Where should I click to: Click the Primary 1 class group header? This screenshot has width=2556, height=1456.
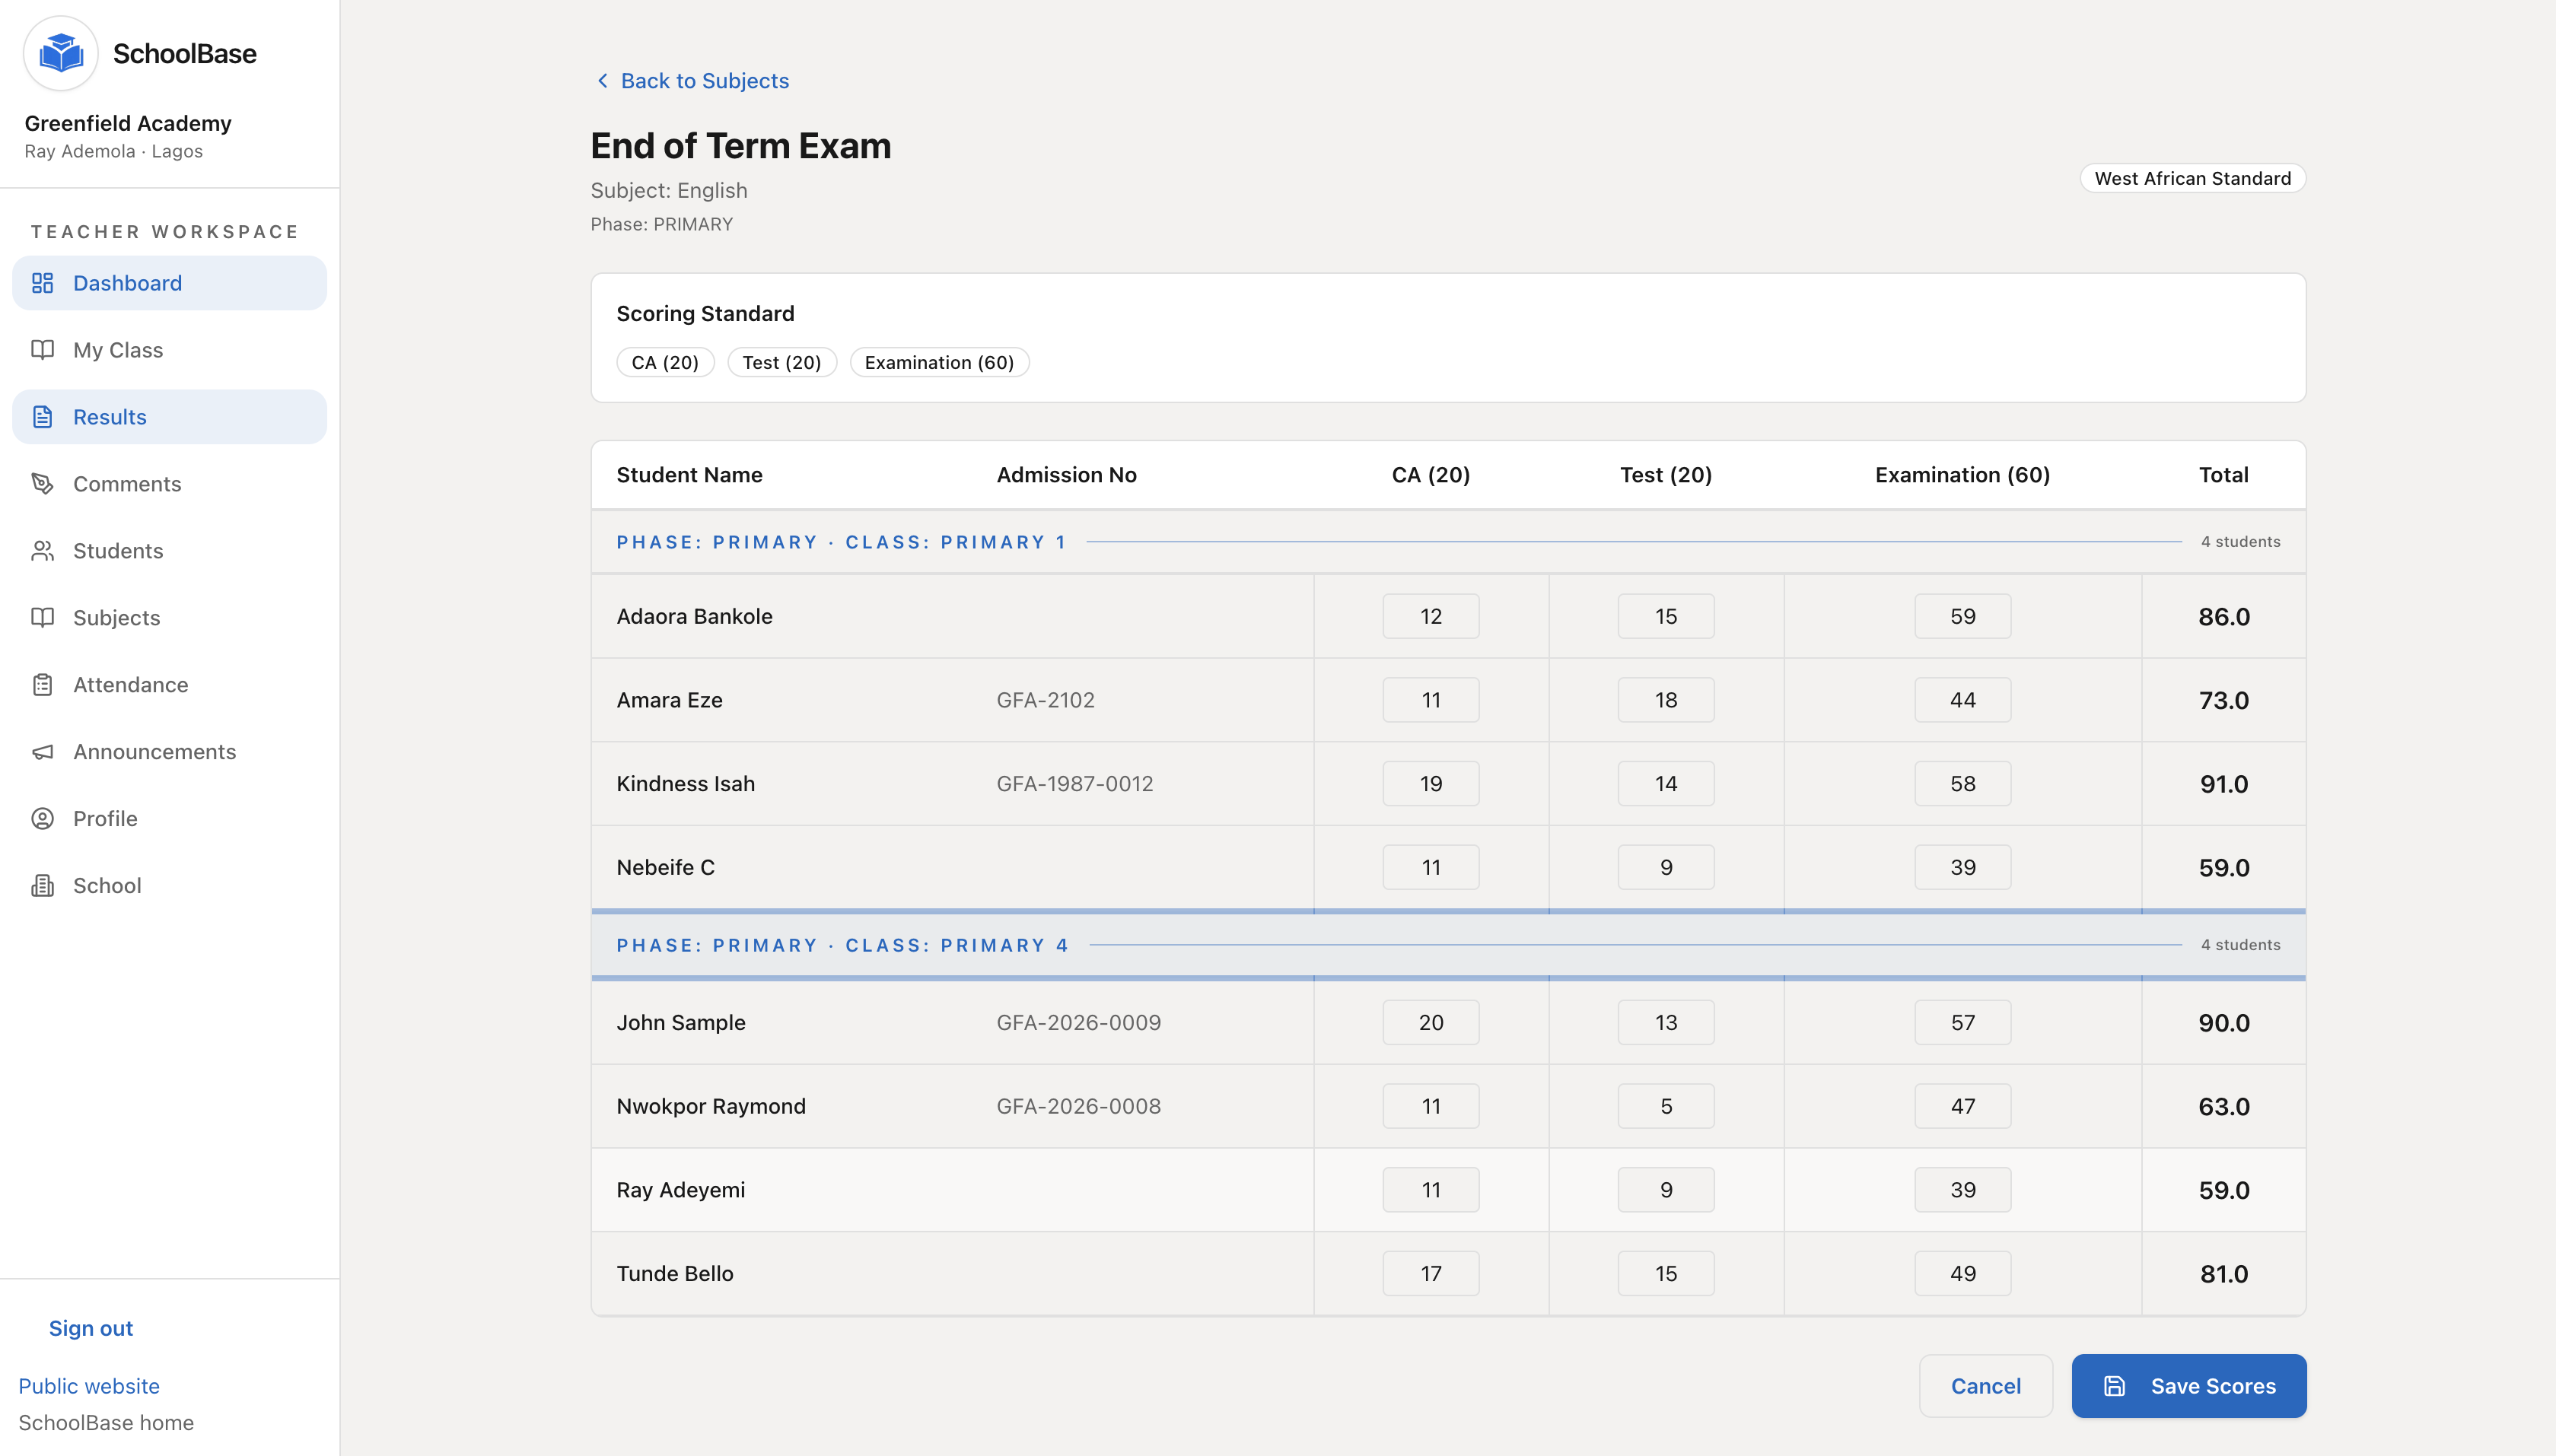tap(1448, 542)
